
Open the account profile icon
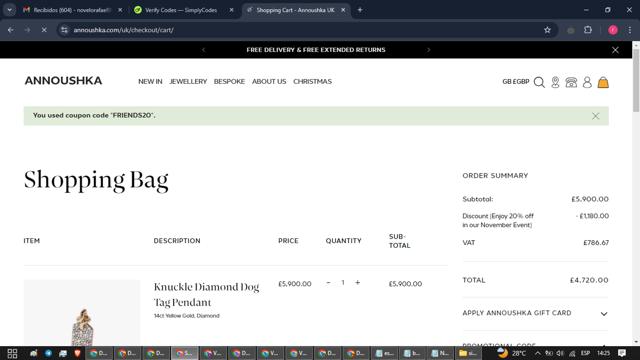pos(587,82)
